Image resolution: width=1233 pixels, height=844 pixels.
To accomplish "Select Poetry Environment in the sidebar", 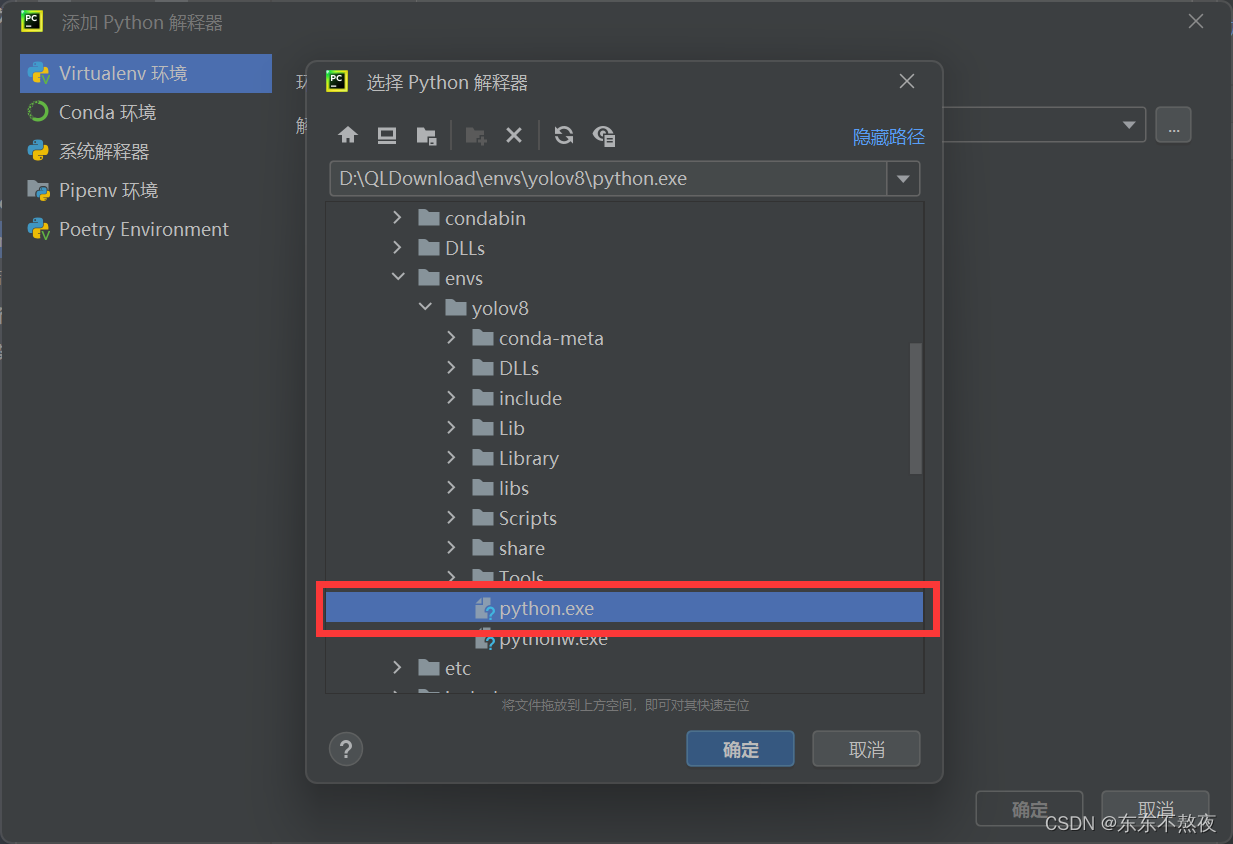I will [146, 229].
